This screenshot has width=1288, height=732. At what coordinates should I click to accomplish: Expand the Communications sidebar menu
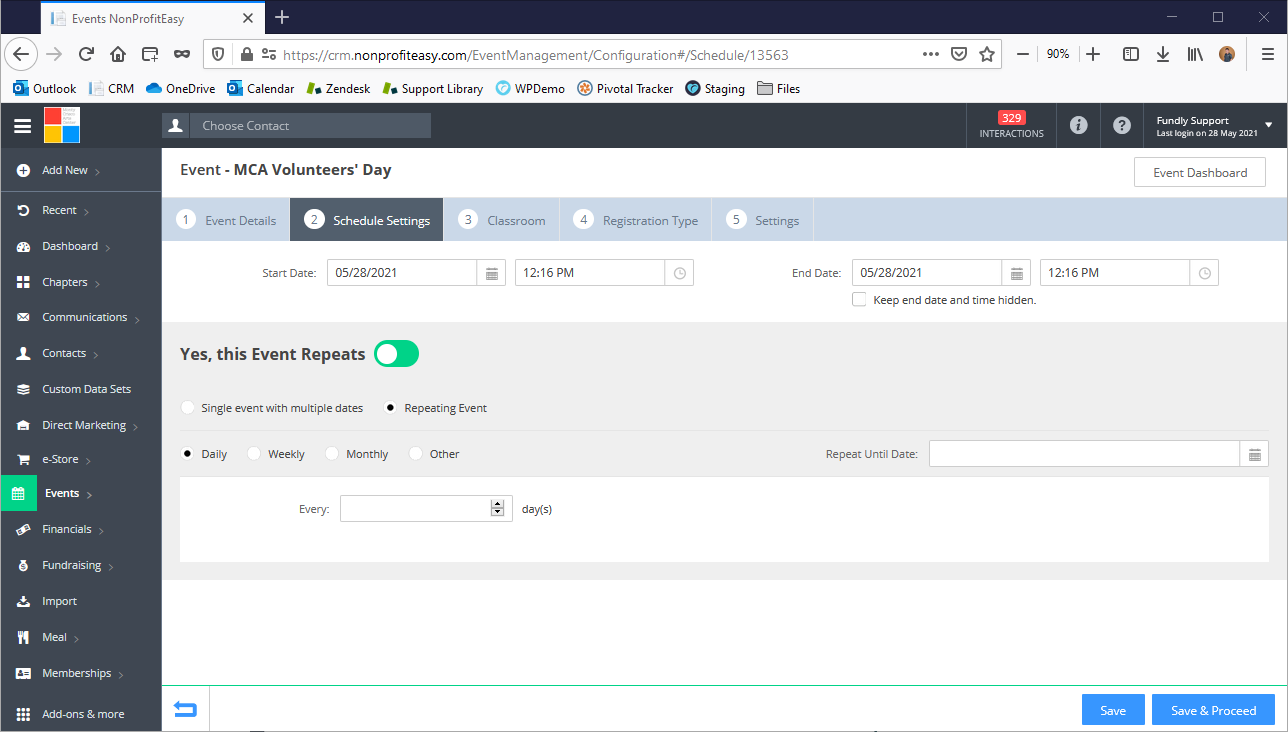pos(84,318)
